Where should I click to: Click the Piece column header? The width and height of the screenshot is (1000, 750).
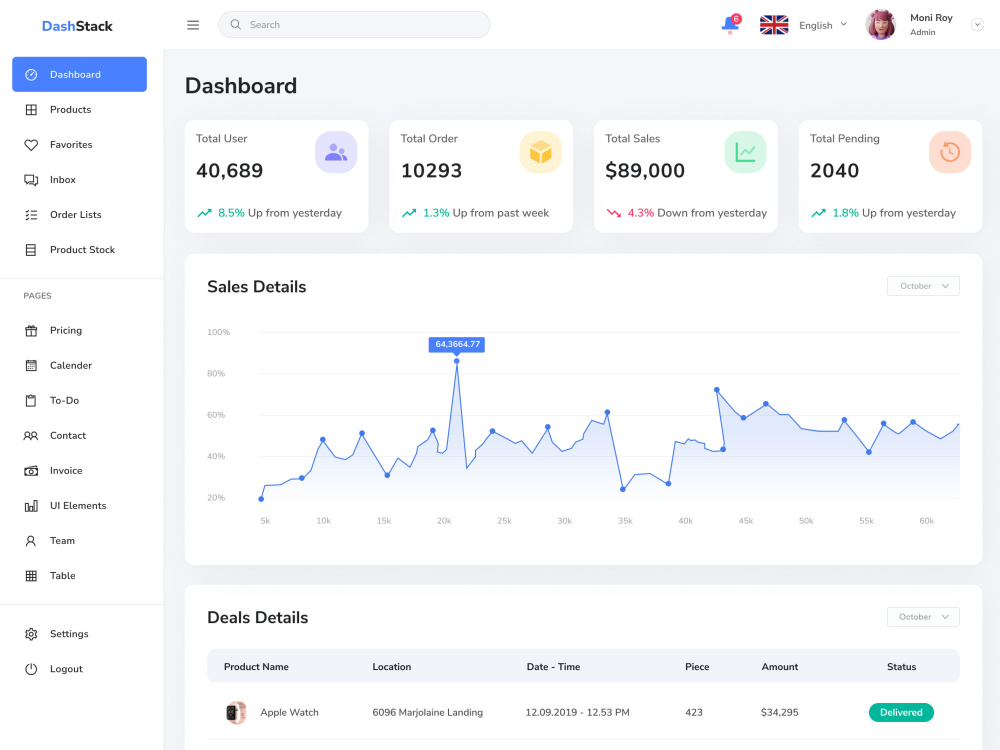pyautogui.click(x=697, y=666)
